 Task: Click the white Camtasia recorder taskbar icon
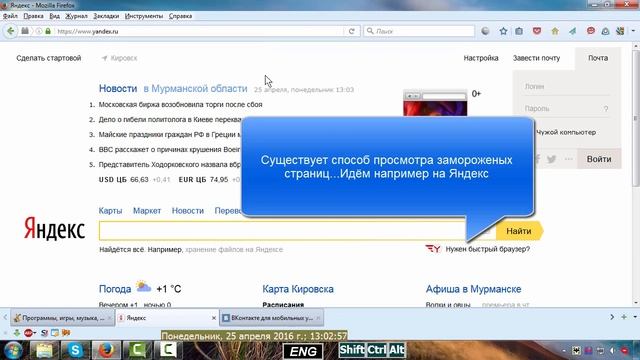coord(168,350)
